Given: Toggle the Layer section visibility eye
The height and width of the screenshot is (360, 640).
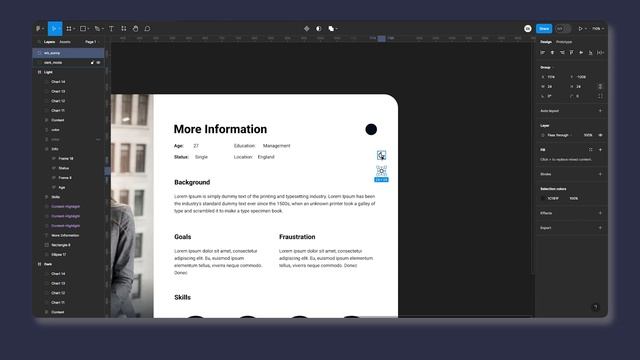Looking at the screenshot, I should point(600,135).
